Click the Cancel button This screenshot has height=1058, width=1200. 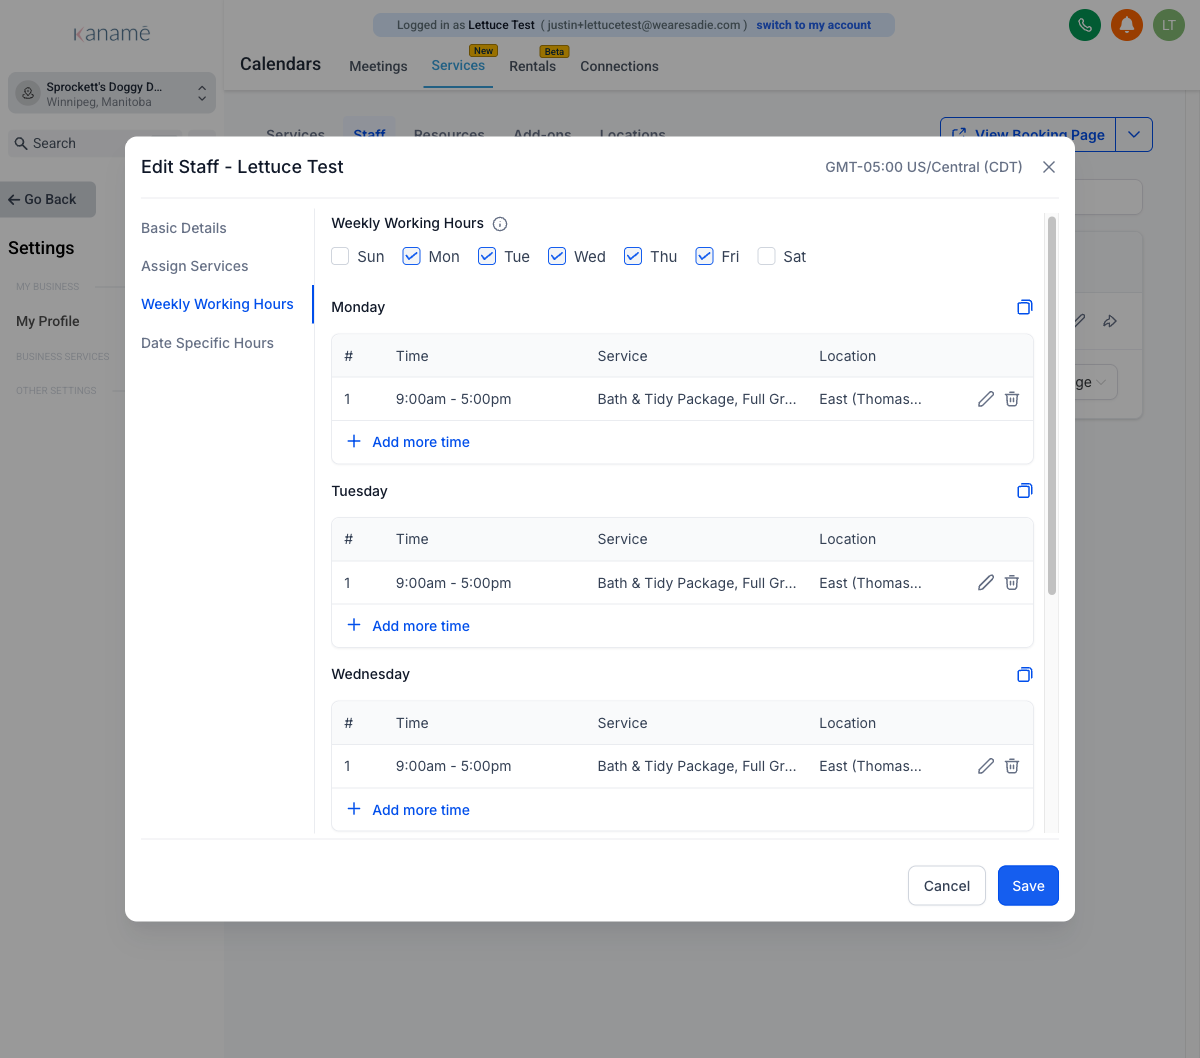(x=947, y=886)
